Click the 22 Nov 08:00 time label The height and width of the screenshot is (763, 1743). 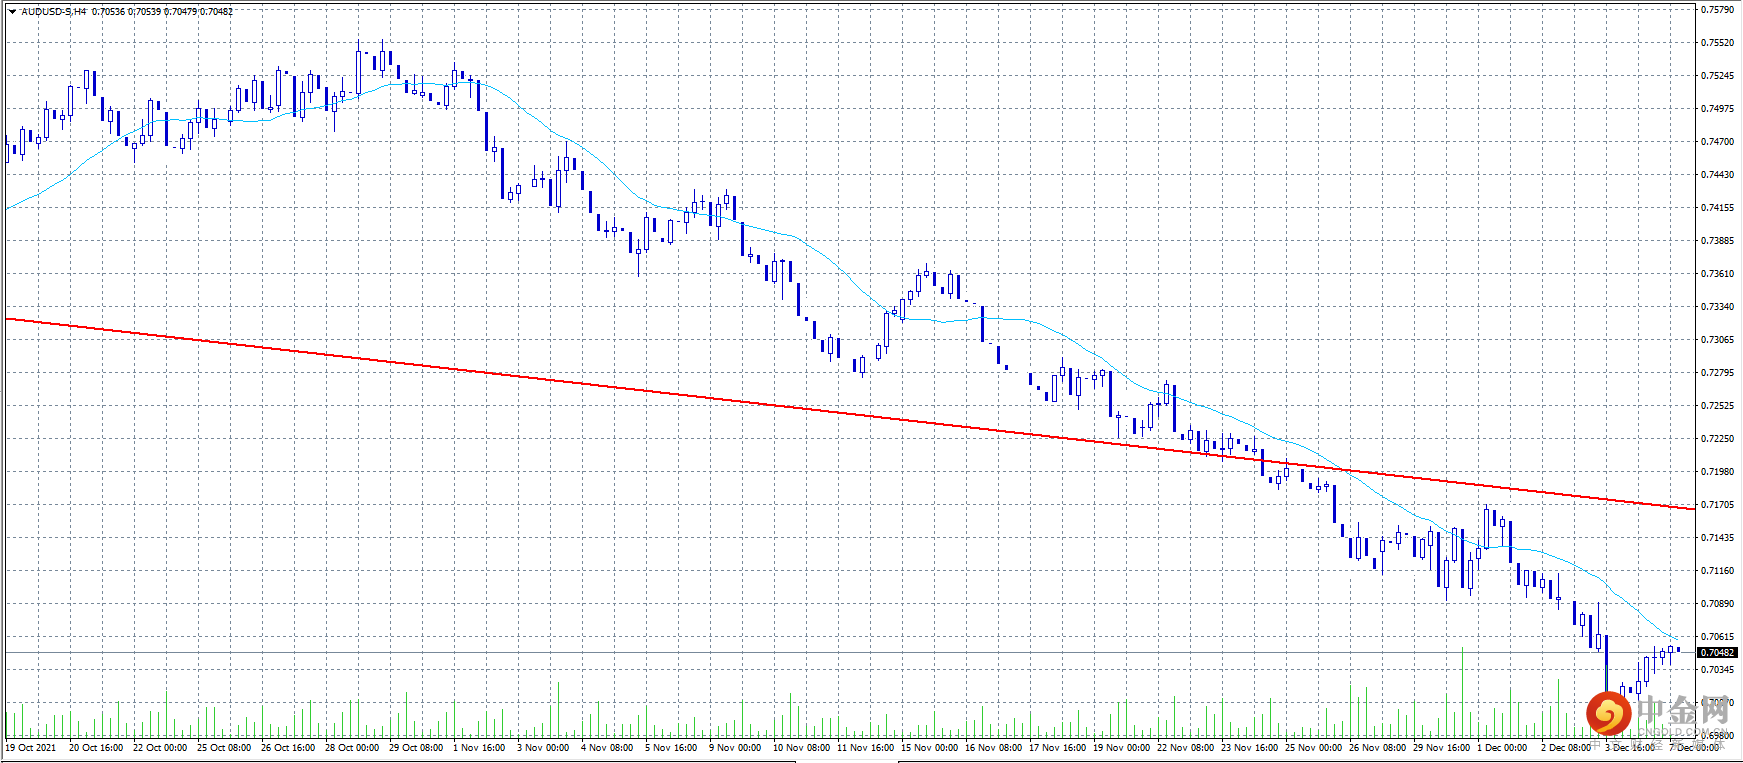[1185, 748]
